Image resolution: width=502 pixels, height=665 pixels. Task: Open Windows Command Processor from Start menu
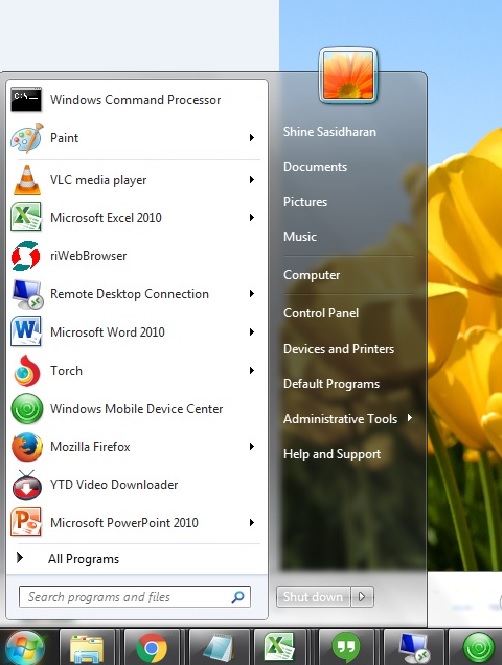click(137, 100)
